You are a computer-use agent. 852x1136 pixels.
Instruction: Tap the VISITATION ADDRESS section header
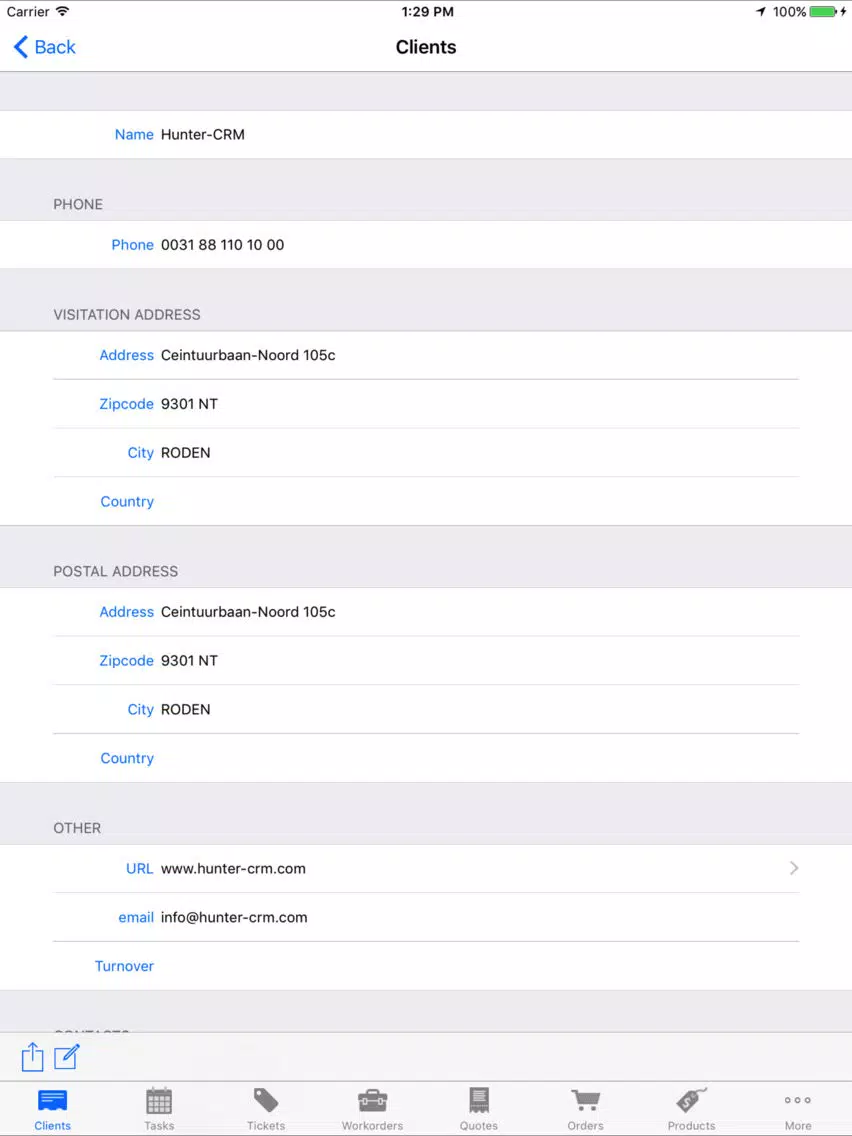pos(127,314)
